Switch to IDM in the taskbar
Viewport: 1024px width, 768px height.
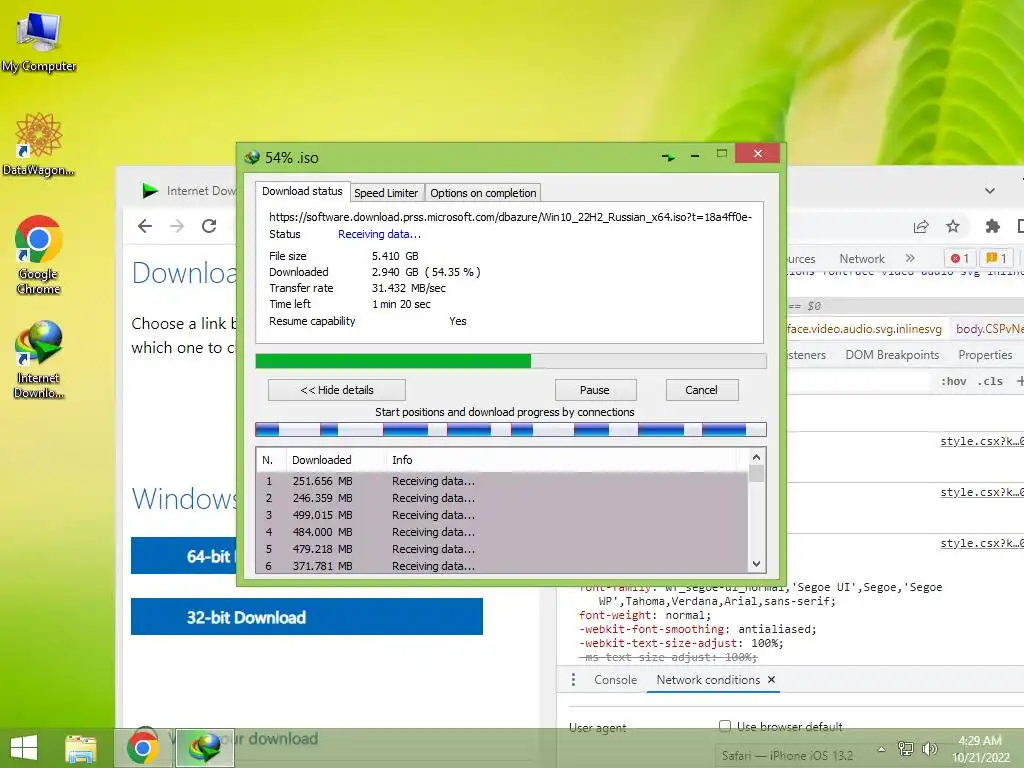[204, 748]
